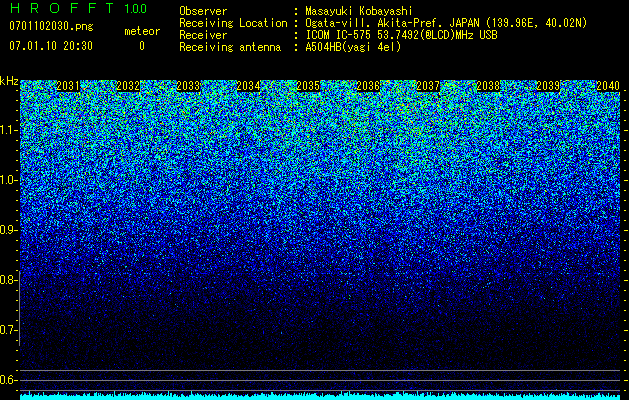Click the 2039 time marker
The height and width of the screenshot is (400, 629).
(548, 86)
